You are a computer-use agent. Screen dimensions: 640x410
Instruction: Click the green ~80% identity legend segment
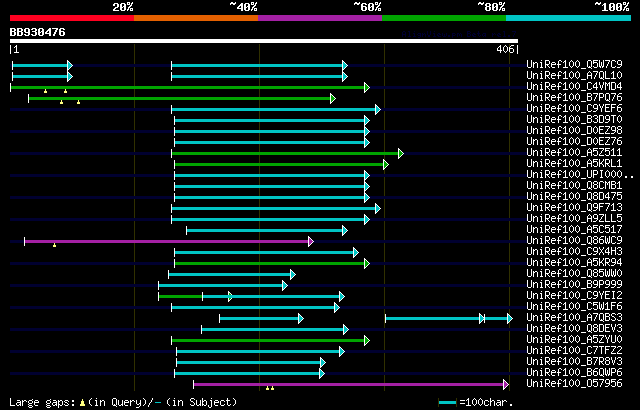[x=444, y=18]
